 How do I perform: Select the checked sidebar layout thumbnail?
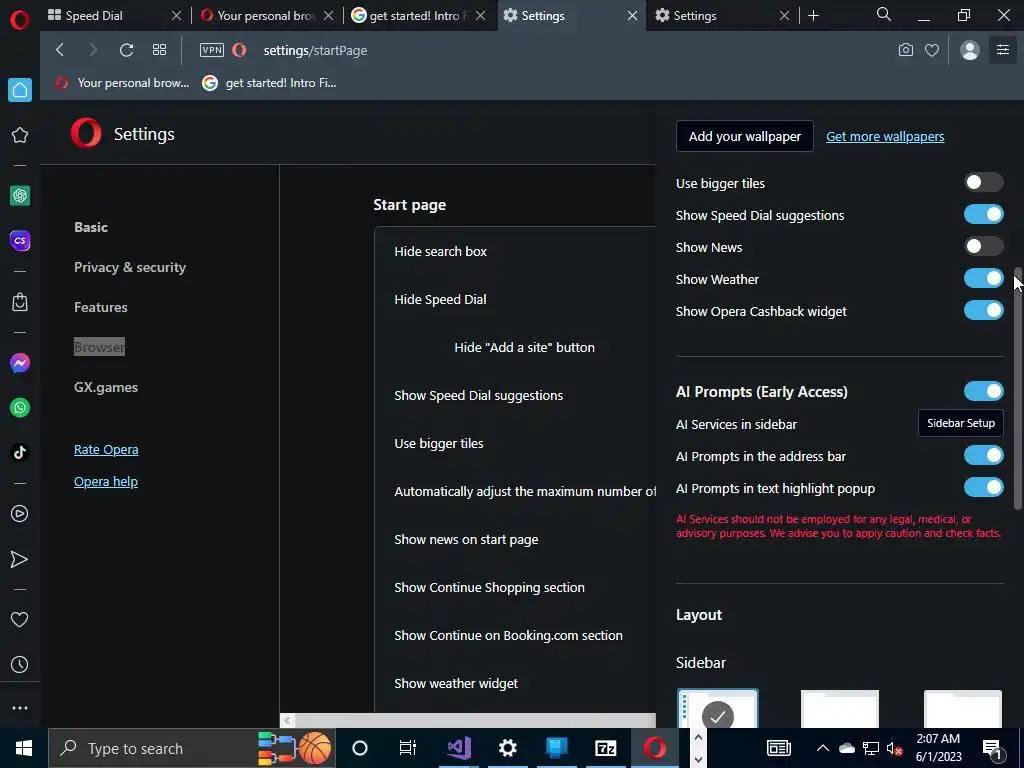718,709
